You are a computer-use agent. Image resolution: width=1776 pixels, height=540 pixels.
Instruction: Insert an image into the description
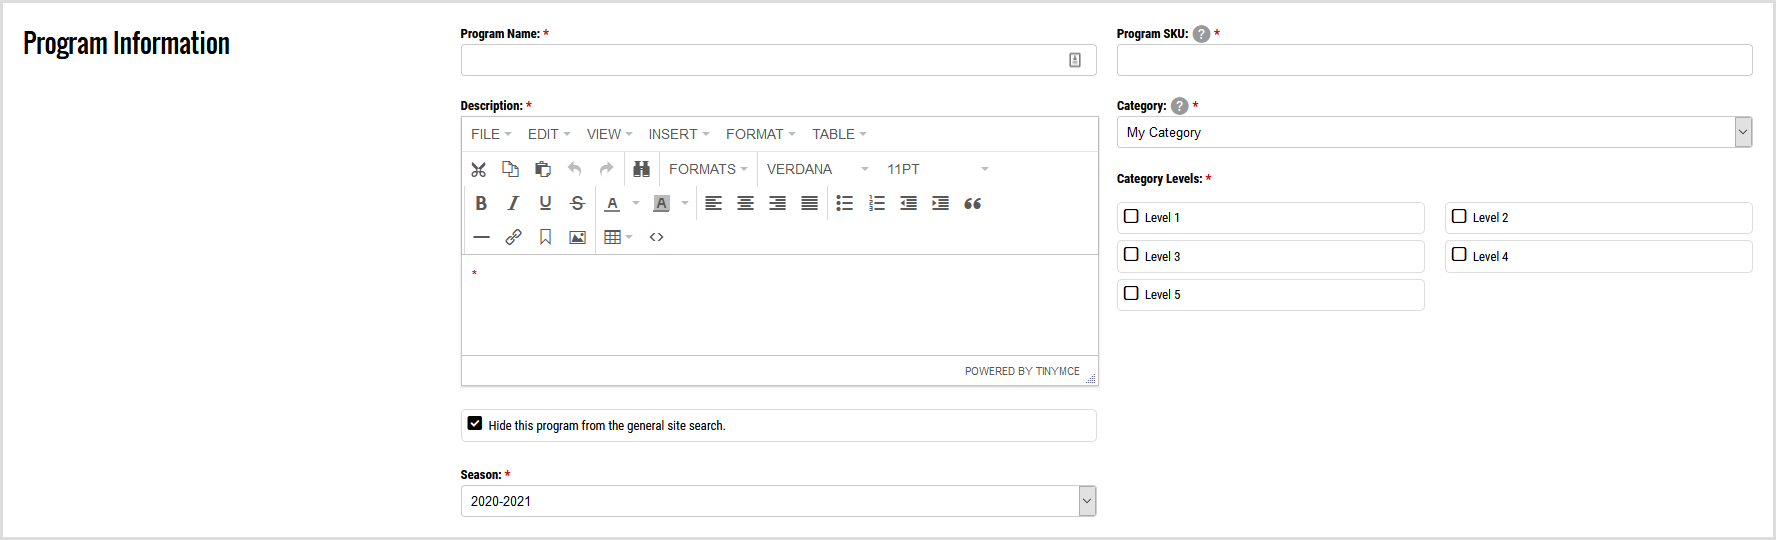click(577, 237)
